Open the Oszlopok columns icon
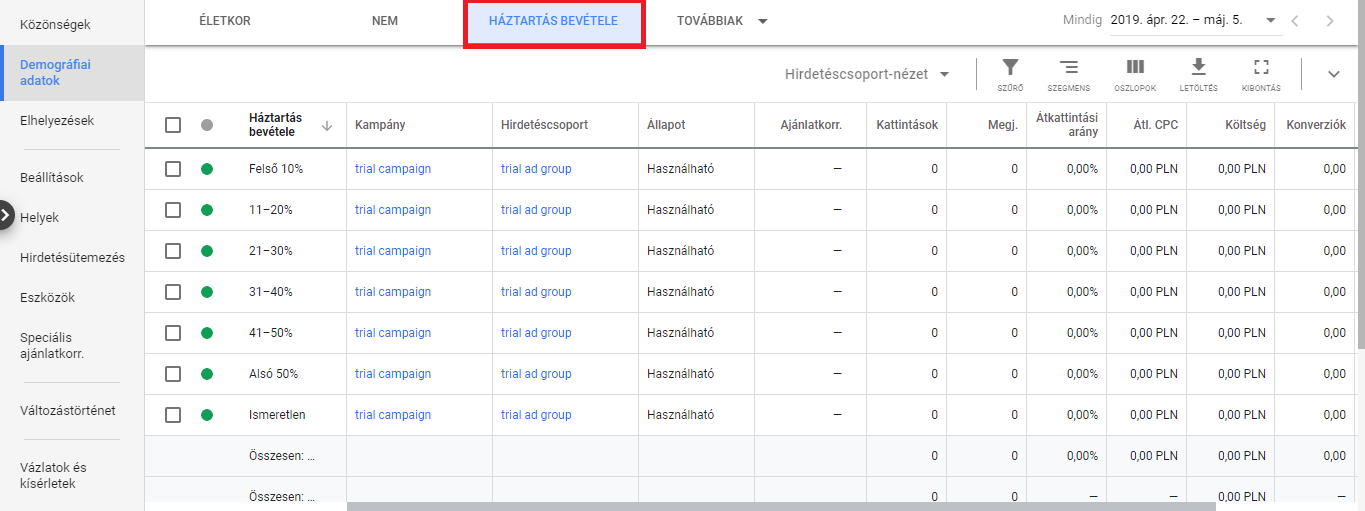Image resolution: width=1365 pixels, height=511 pixels. (x=1135, y=74)
